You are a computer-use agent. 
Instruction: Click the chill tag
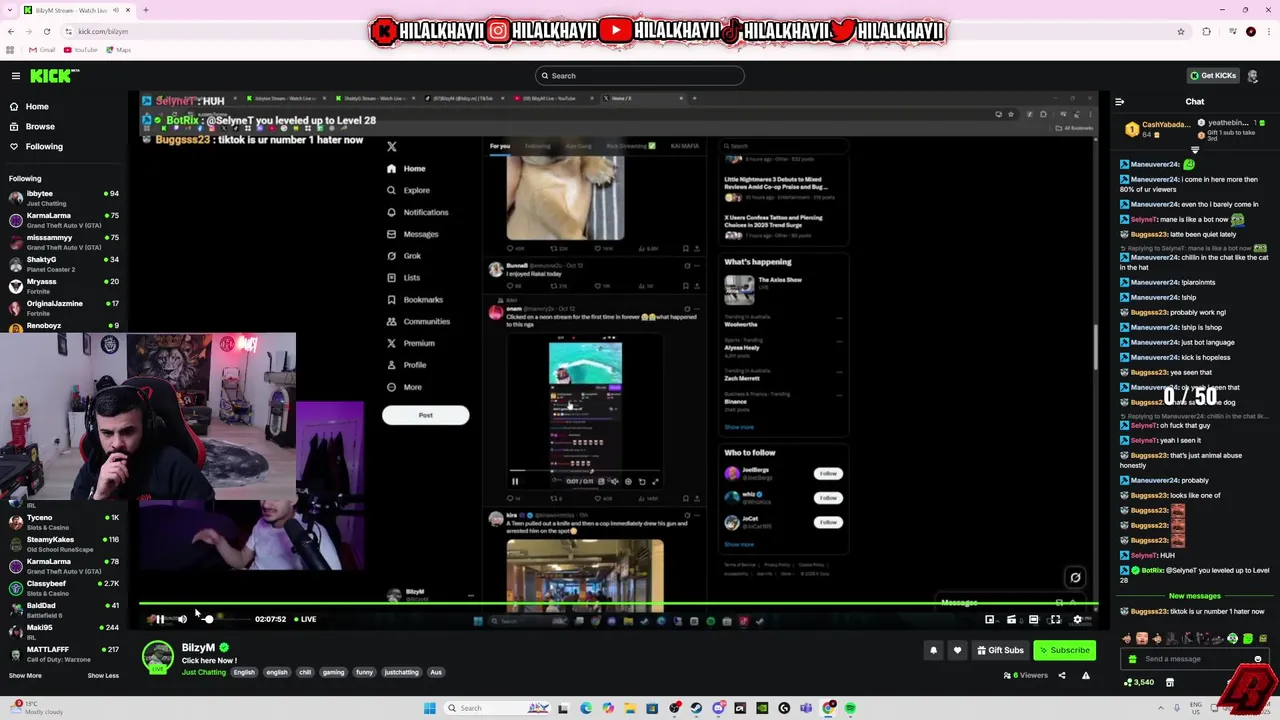point(305,672)
